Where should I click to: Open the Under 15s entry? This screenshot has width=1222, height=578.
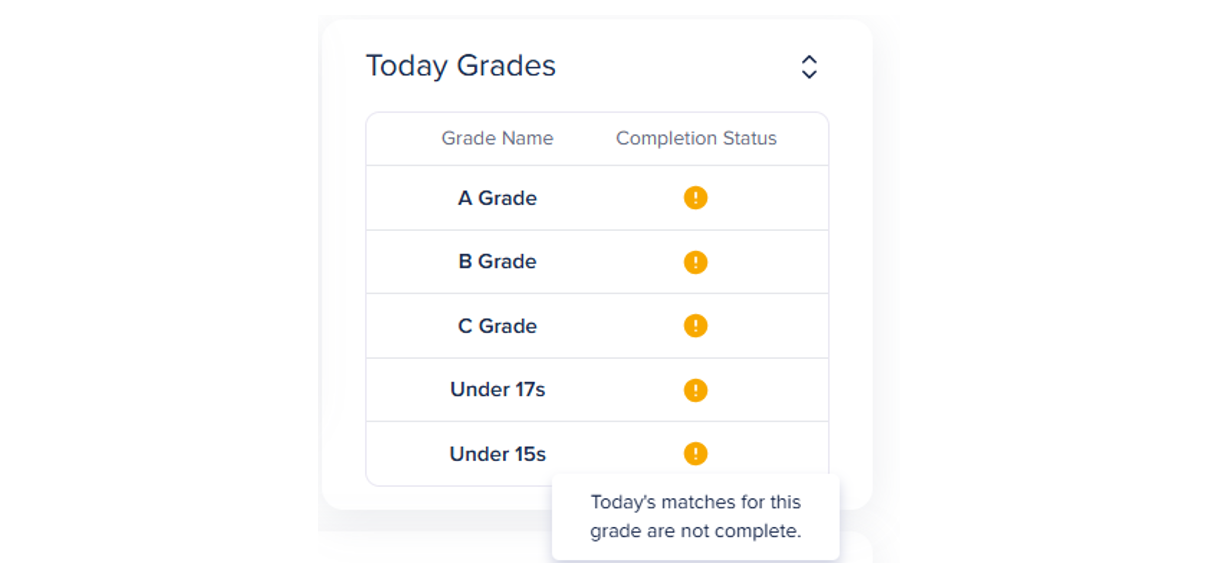pos(497,454)
